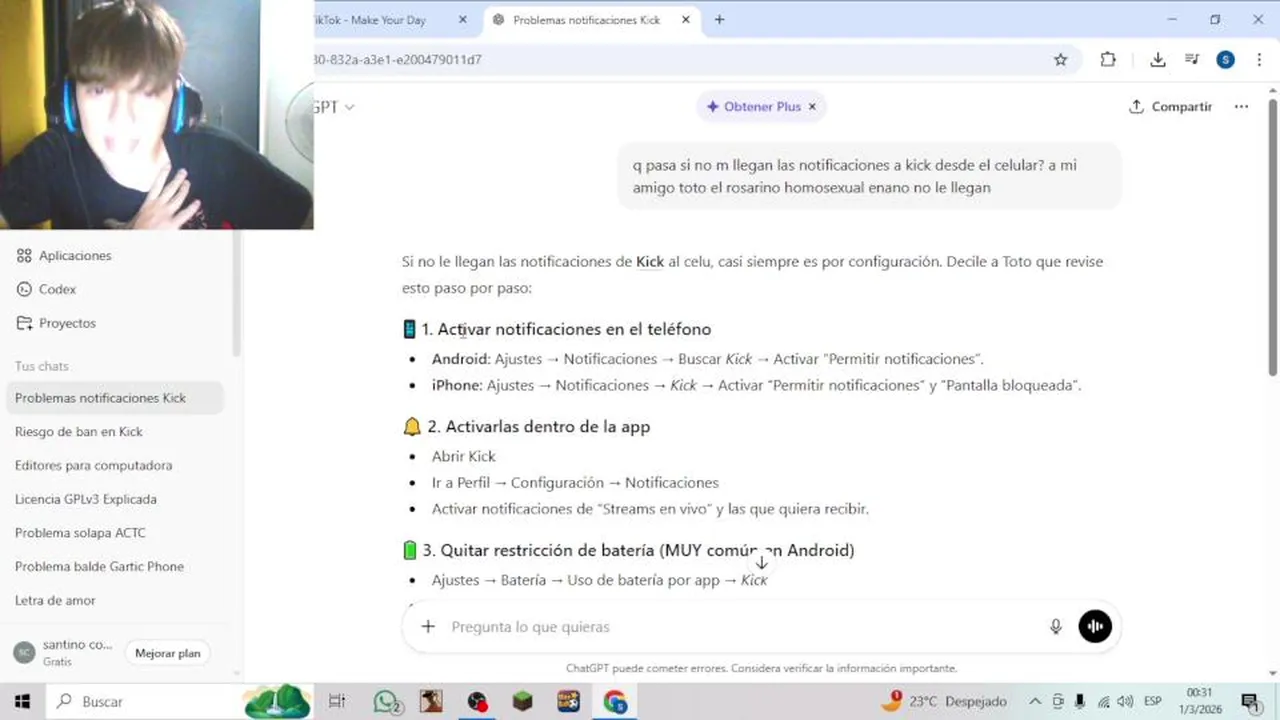Click the Aplicaciones grid icon
Screen dimensions: 1280x720
(x=24, y=256)
